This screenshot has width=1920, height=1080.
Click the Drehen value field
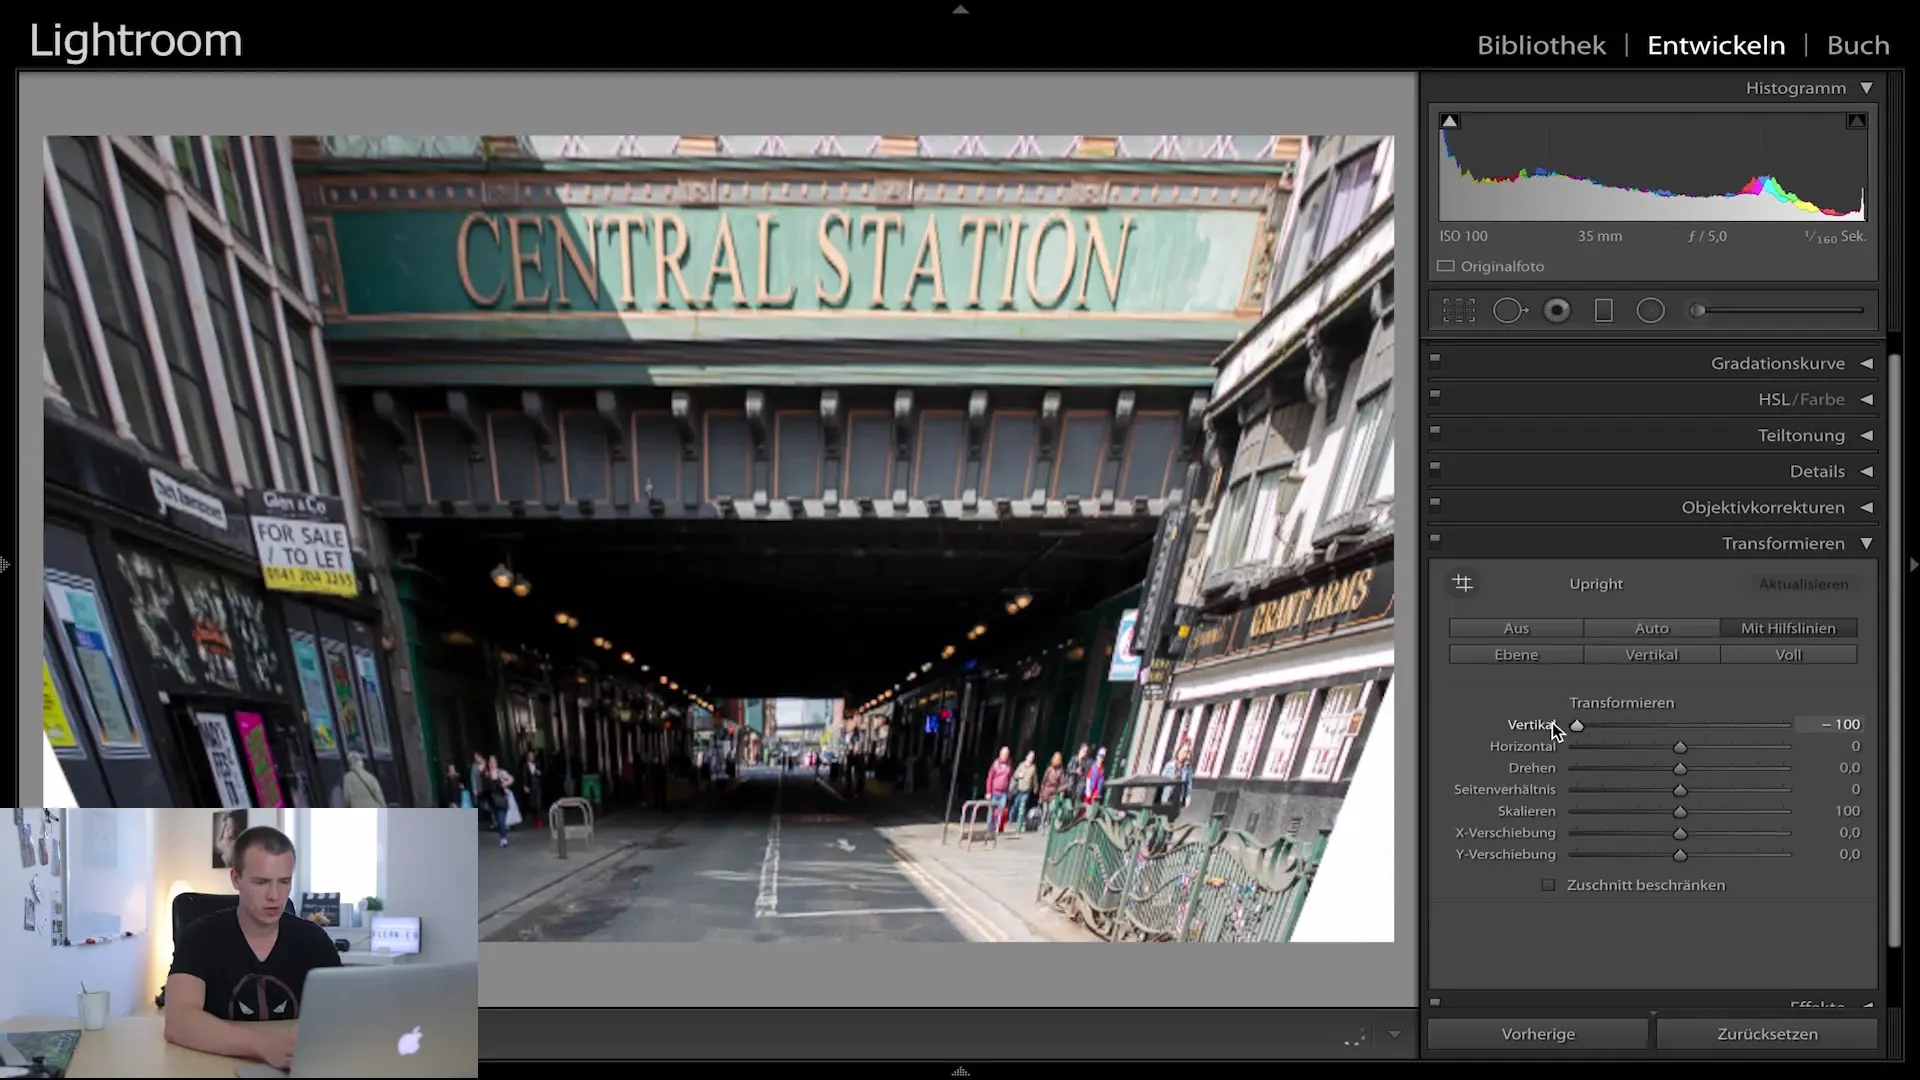1849,768
